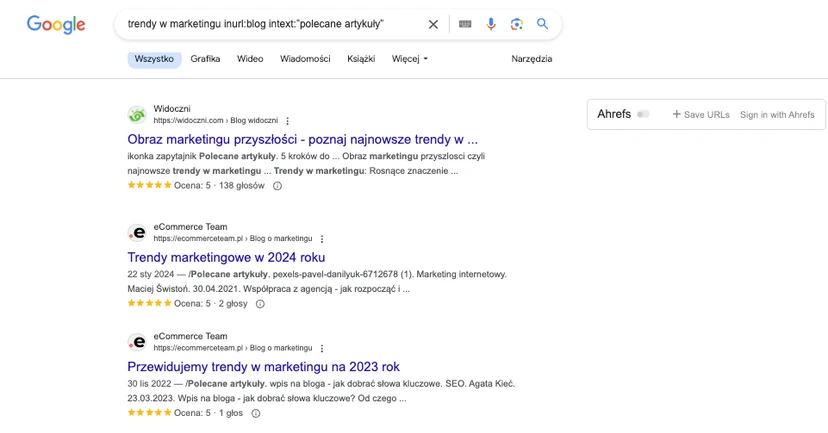Click info icon next to 2 głosy
Screen dimensions: 828x433
coord(260,304)
